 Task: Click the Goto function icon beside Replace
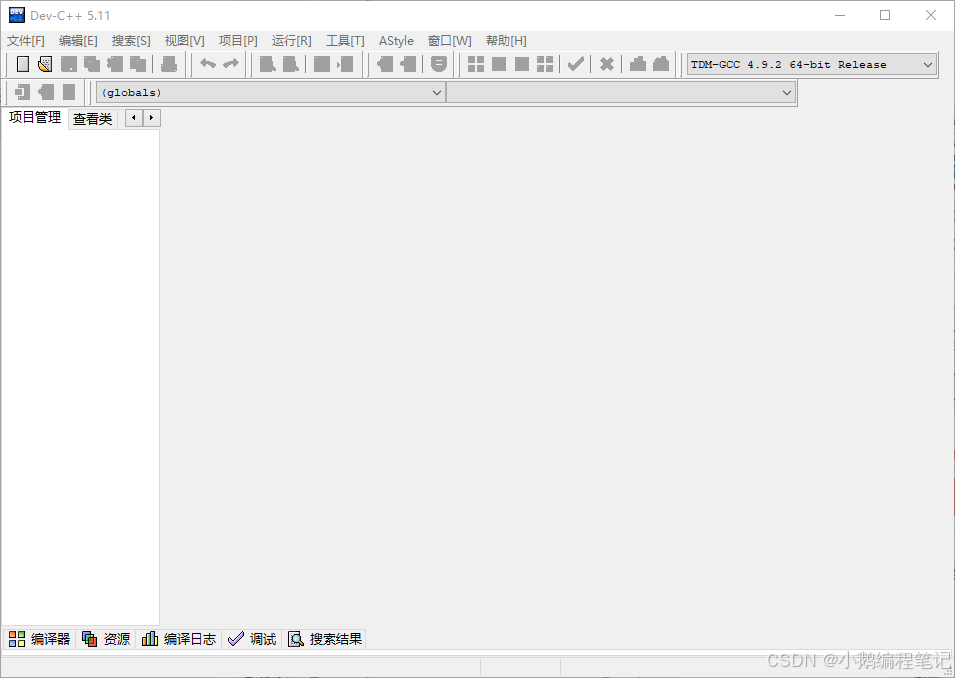click(x=322, y=64)
